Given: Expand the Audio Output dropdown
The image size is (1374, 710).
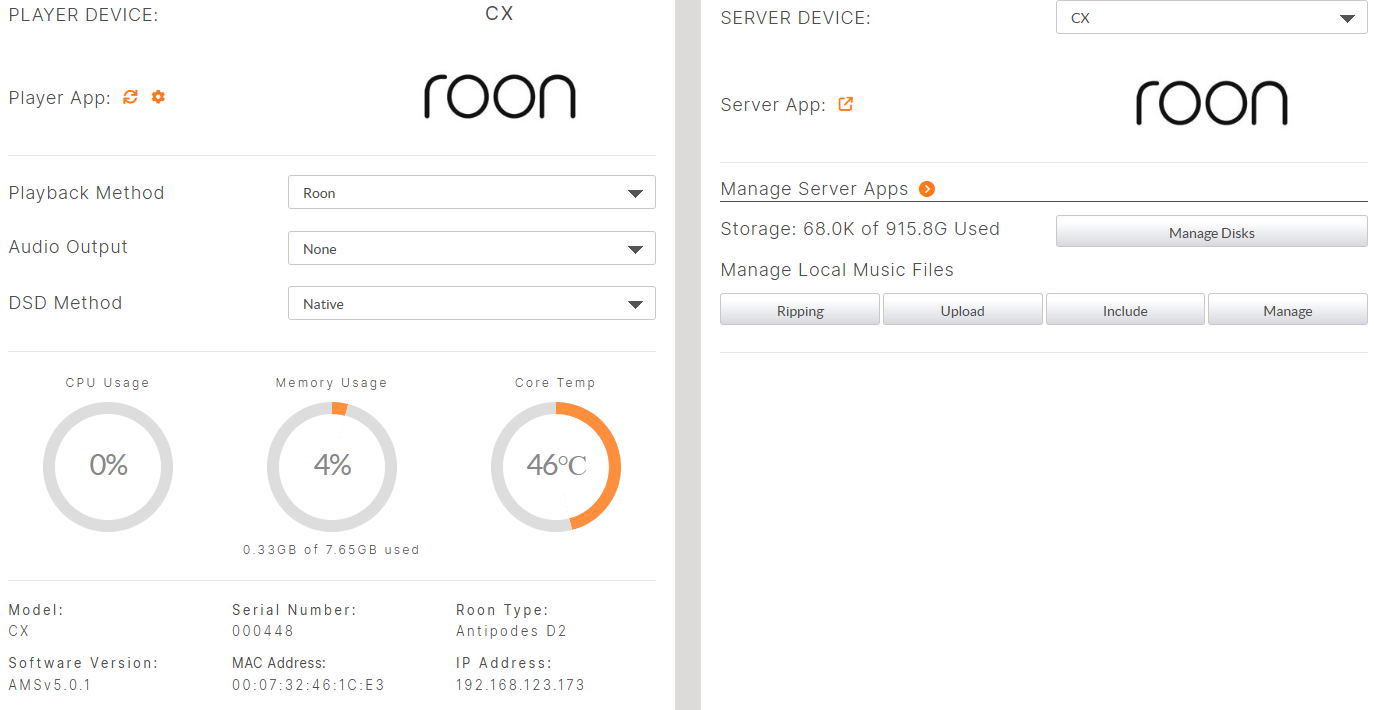Looking at the screenshot, I should [x=471, y=249].
